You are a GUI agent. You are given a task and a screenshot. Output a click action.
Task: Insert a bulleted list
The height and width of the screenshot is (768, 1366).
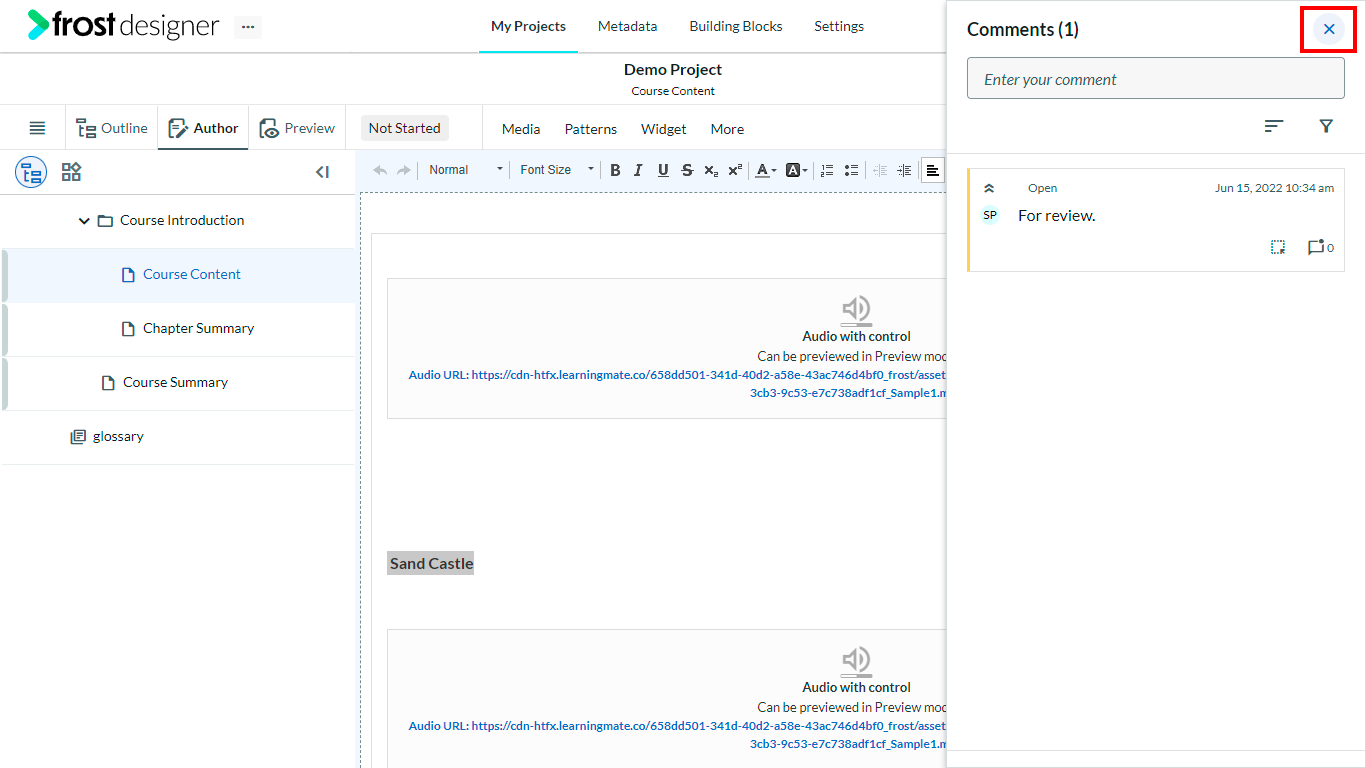click(851, 170)
